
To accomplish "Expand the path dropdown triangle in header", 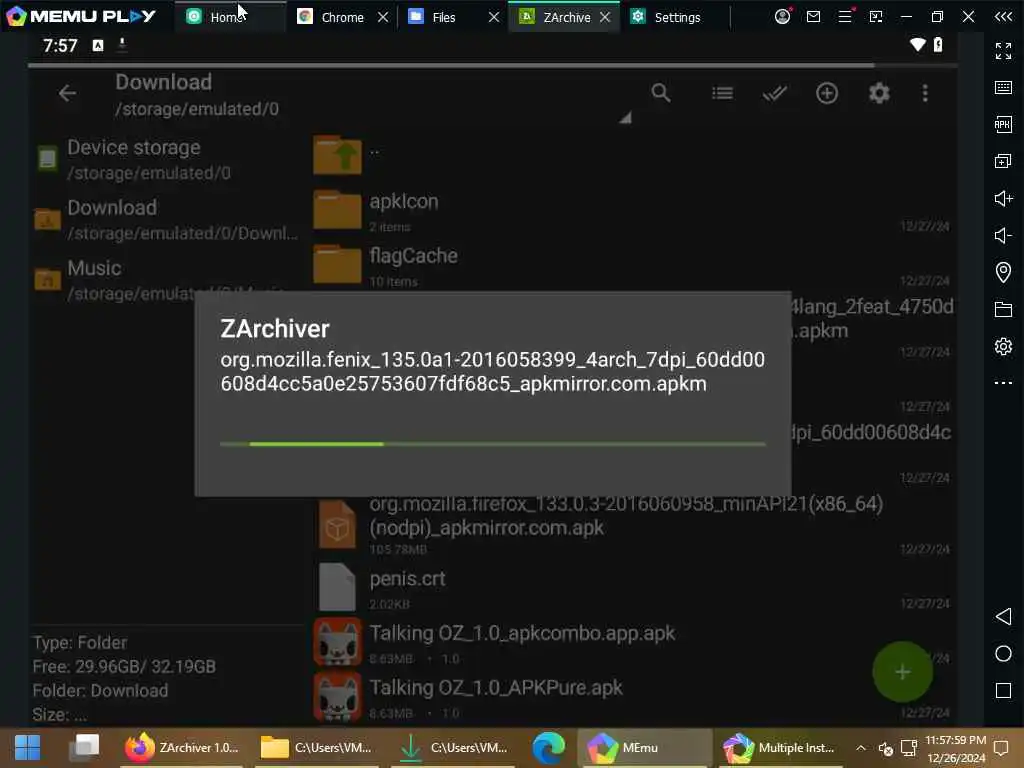I will (626, 118).
